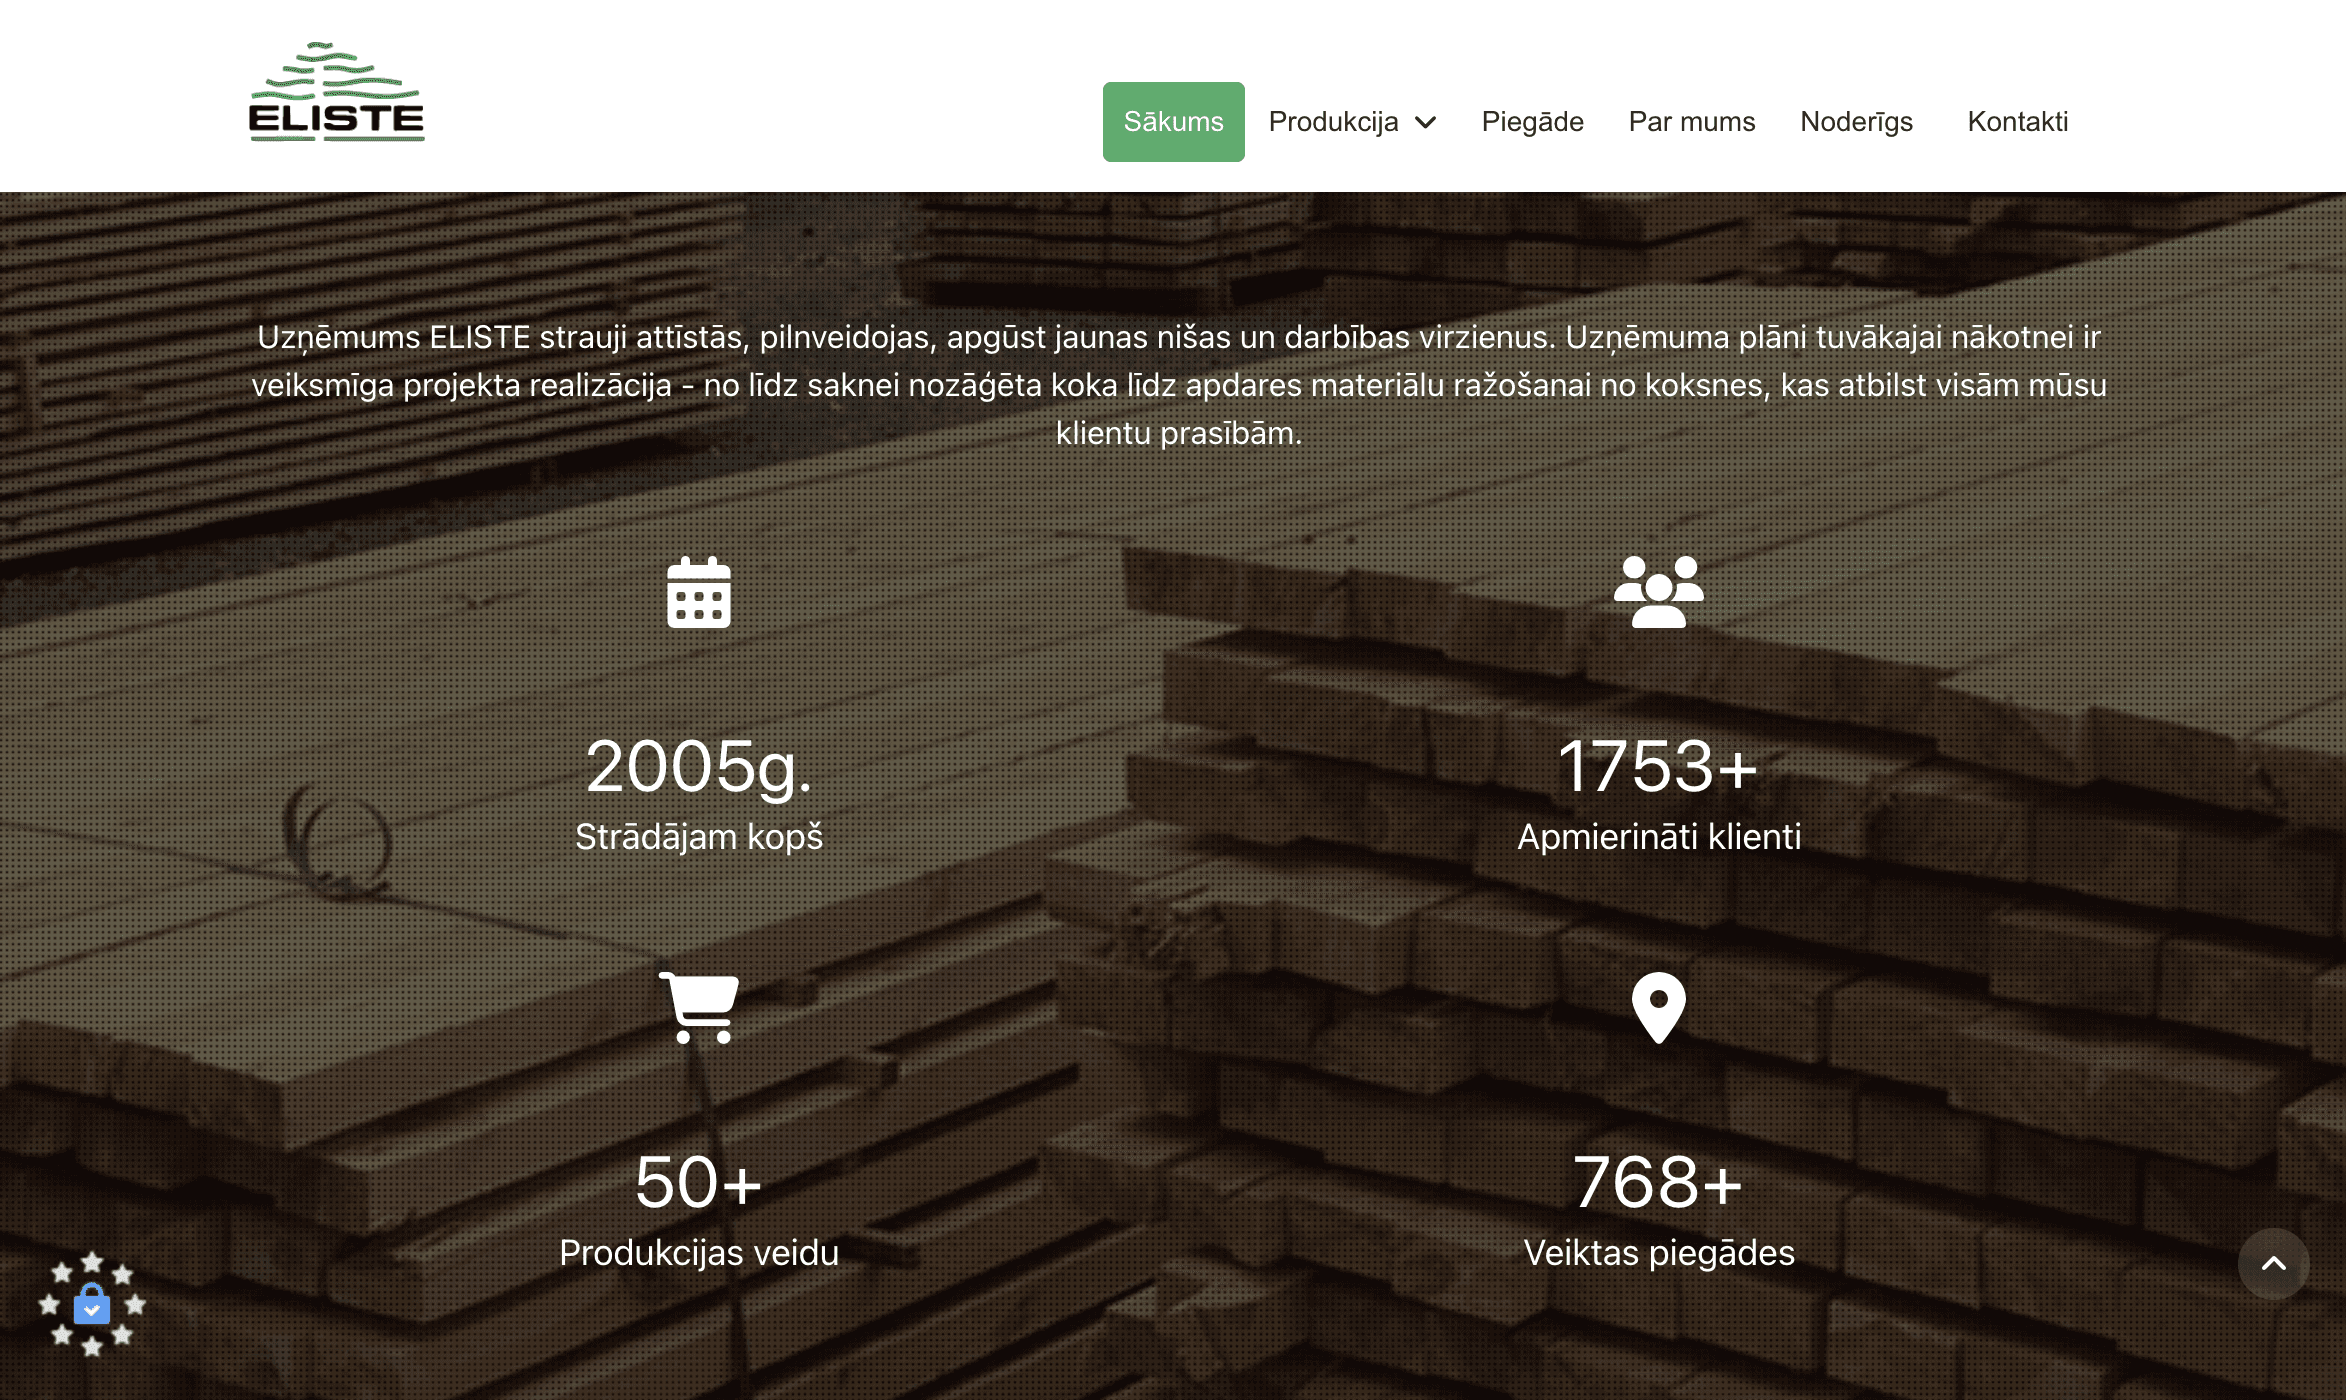This screenshot has height=1400, width=2346.
Task: Open the GDPR privacy stars badge
Action: point(92,1303)
